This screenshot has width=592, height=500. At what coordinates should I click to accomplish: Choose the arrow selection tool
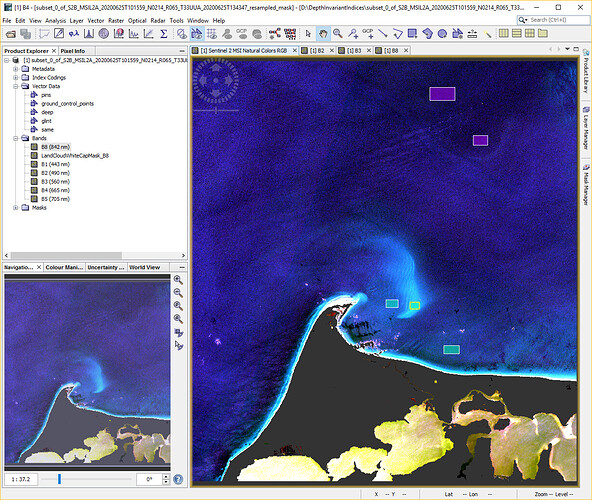308,34
